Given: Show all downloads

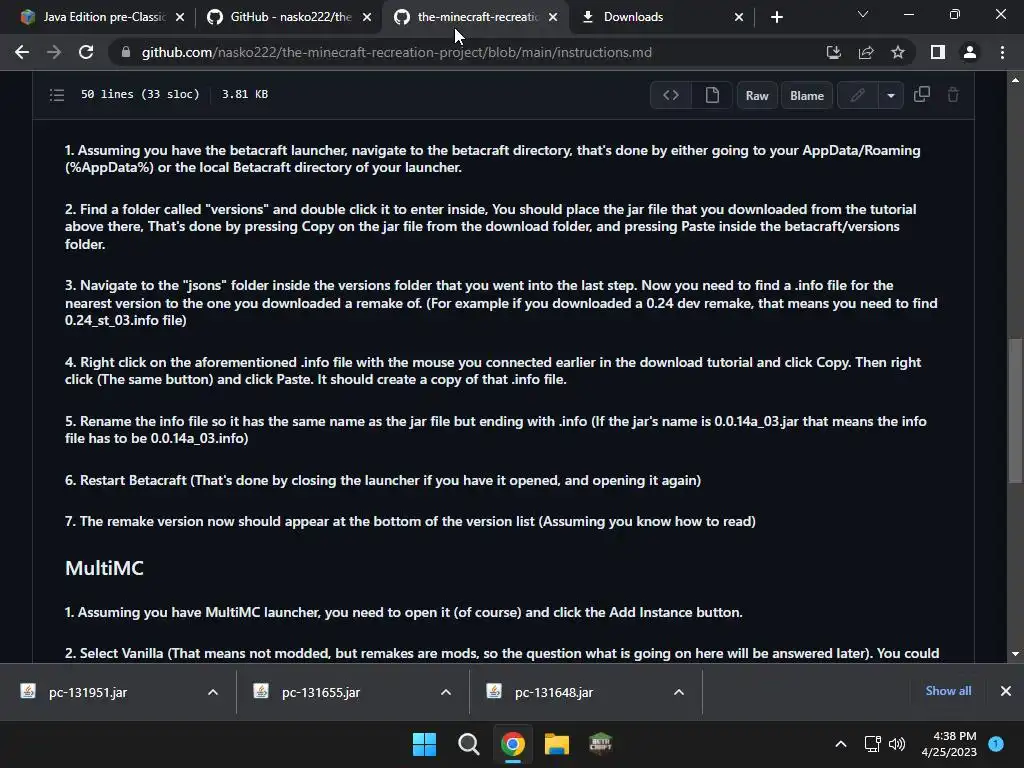Looking at the screenshot, I should (948, 691).
